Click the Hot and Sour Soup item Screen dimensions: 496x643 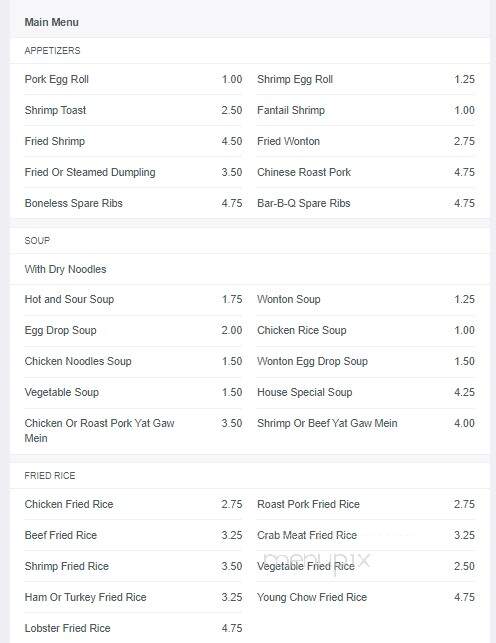click(x=69, y=299)
